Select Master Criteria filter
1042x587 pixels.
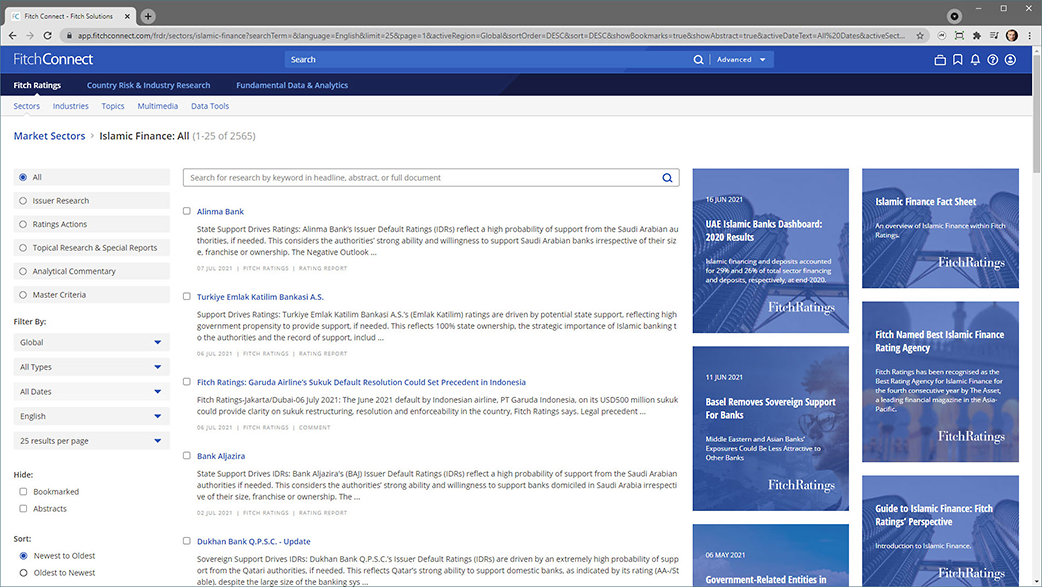point(23,294)
